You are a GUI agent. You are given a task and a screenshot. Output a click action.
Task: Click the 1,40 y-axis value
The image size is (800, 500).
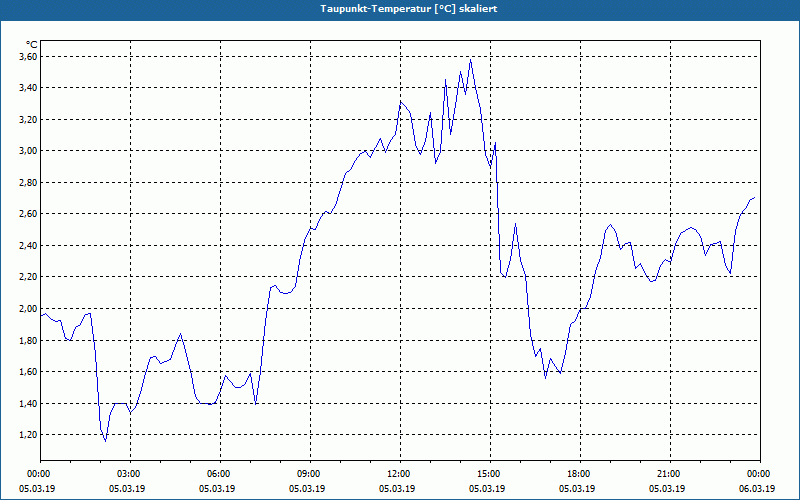[28, 404]
